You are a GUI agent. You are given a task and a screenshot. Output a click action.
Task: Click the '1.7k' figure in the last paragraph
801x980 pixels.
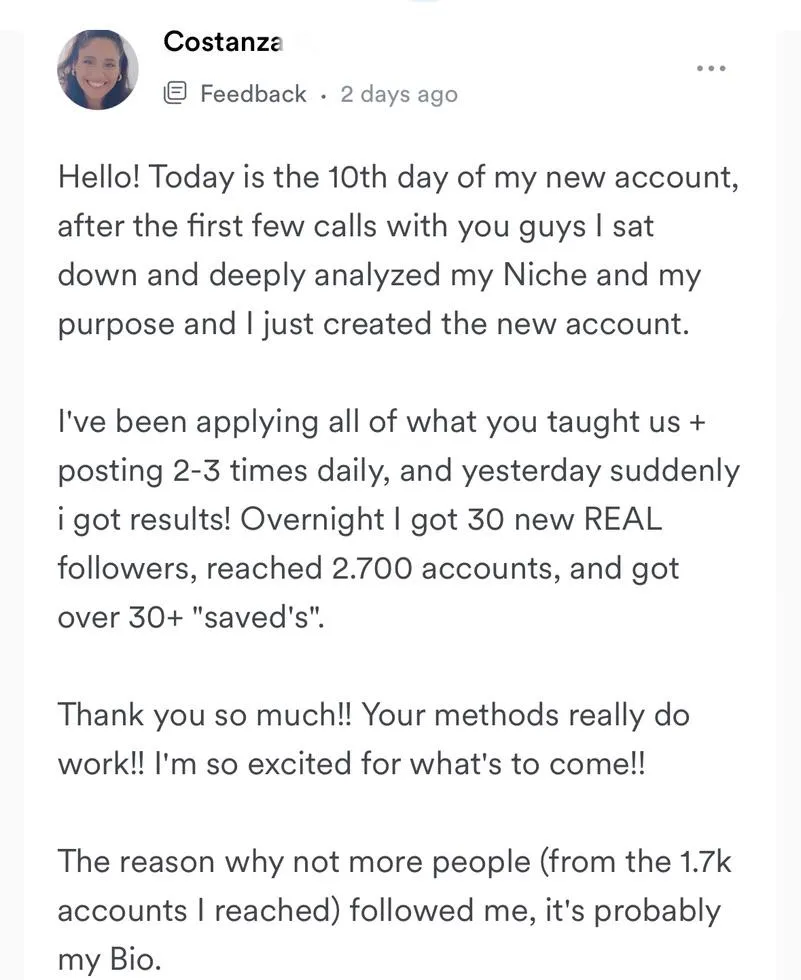(x=704, y=861)
